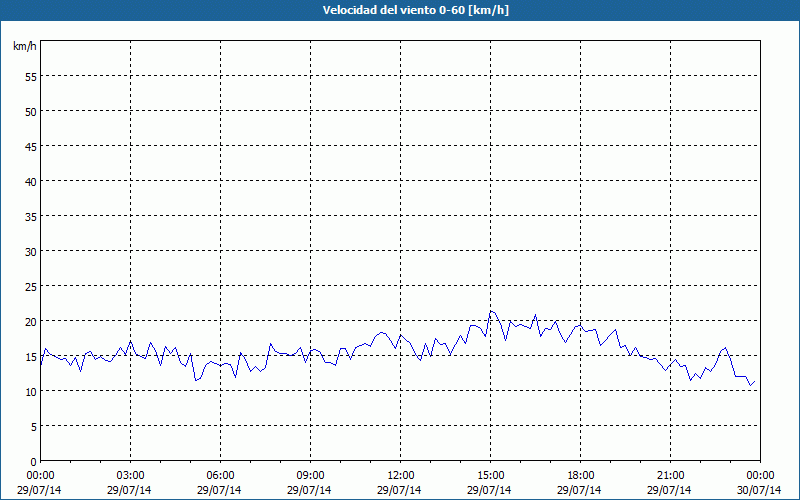Click the chart title 'Velocidad del viento 0-60 [km/h]'
Viewport: 800px width, 500px height.
coord(416,10)
